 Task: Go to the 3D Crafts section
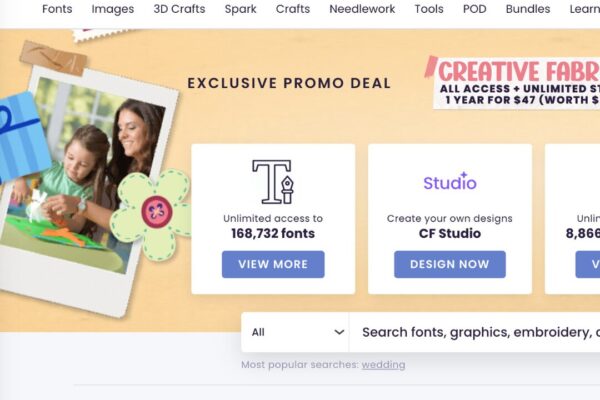click(179, 9)
